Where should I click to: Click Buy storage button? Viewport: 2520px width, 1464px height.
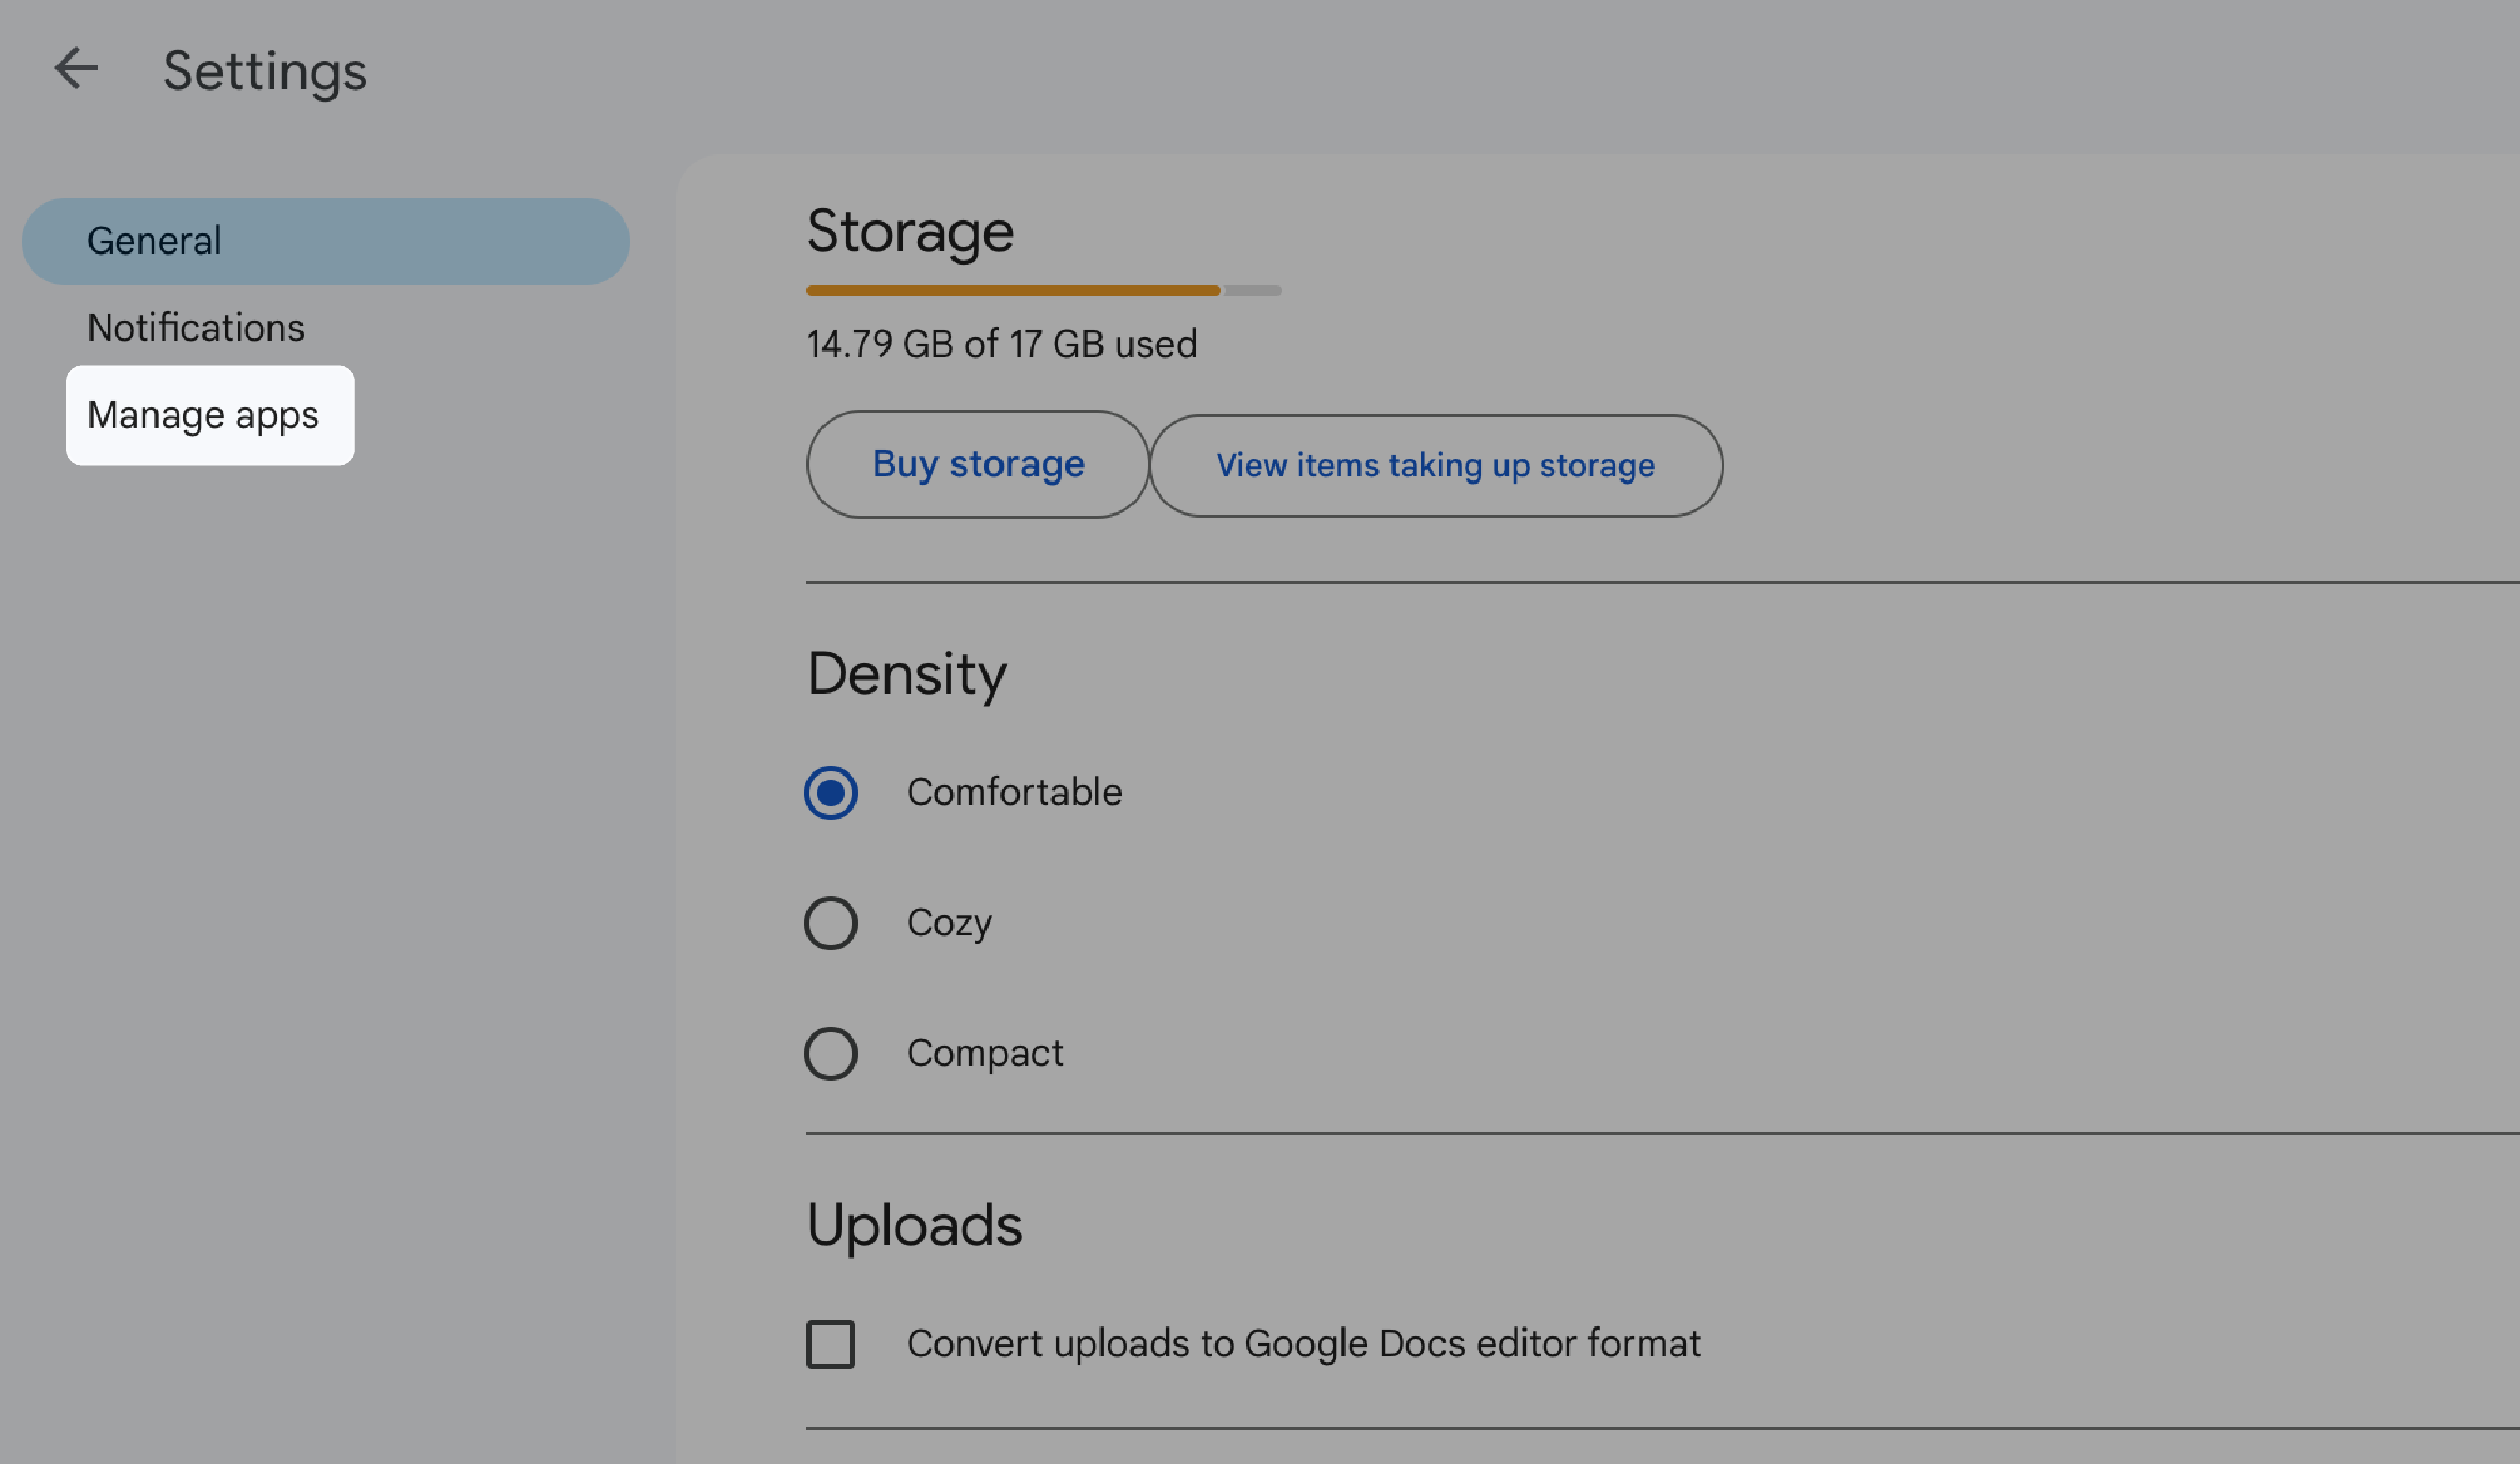point(977,463)
